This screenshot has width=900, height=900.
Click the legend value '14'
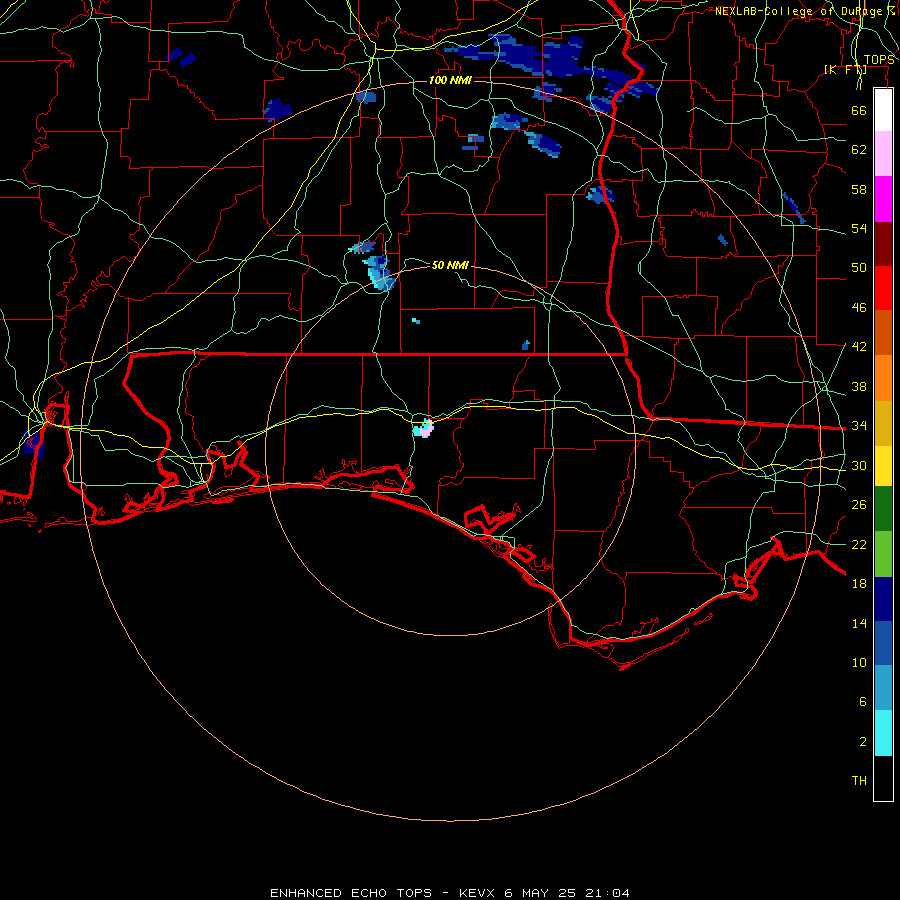[x=859, y=623]
